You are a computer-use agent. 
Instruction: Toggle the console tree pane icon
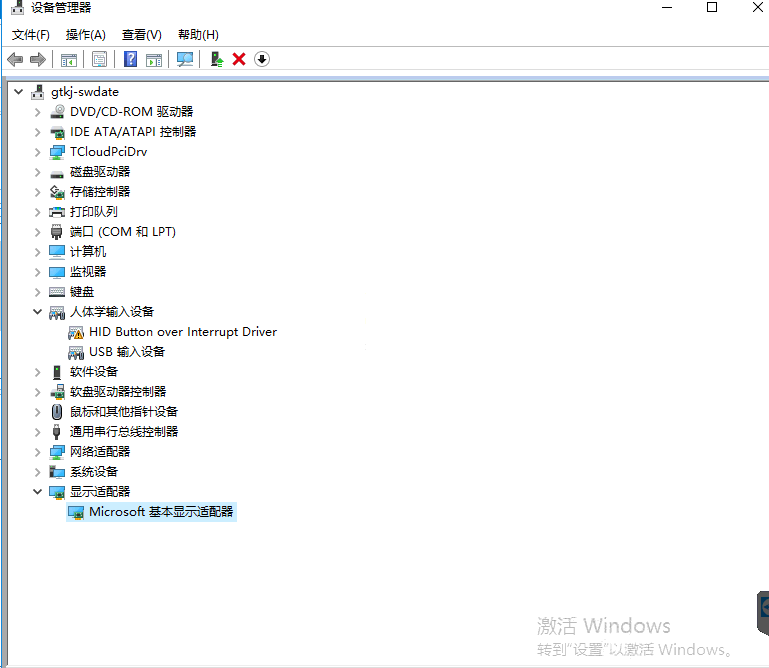[69, 60]
